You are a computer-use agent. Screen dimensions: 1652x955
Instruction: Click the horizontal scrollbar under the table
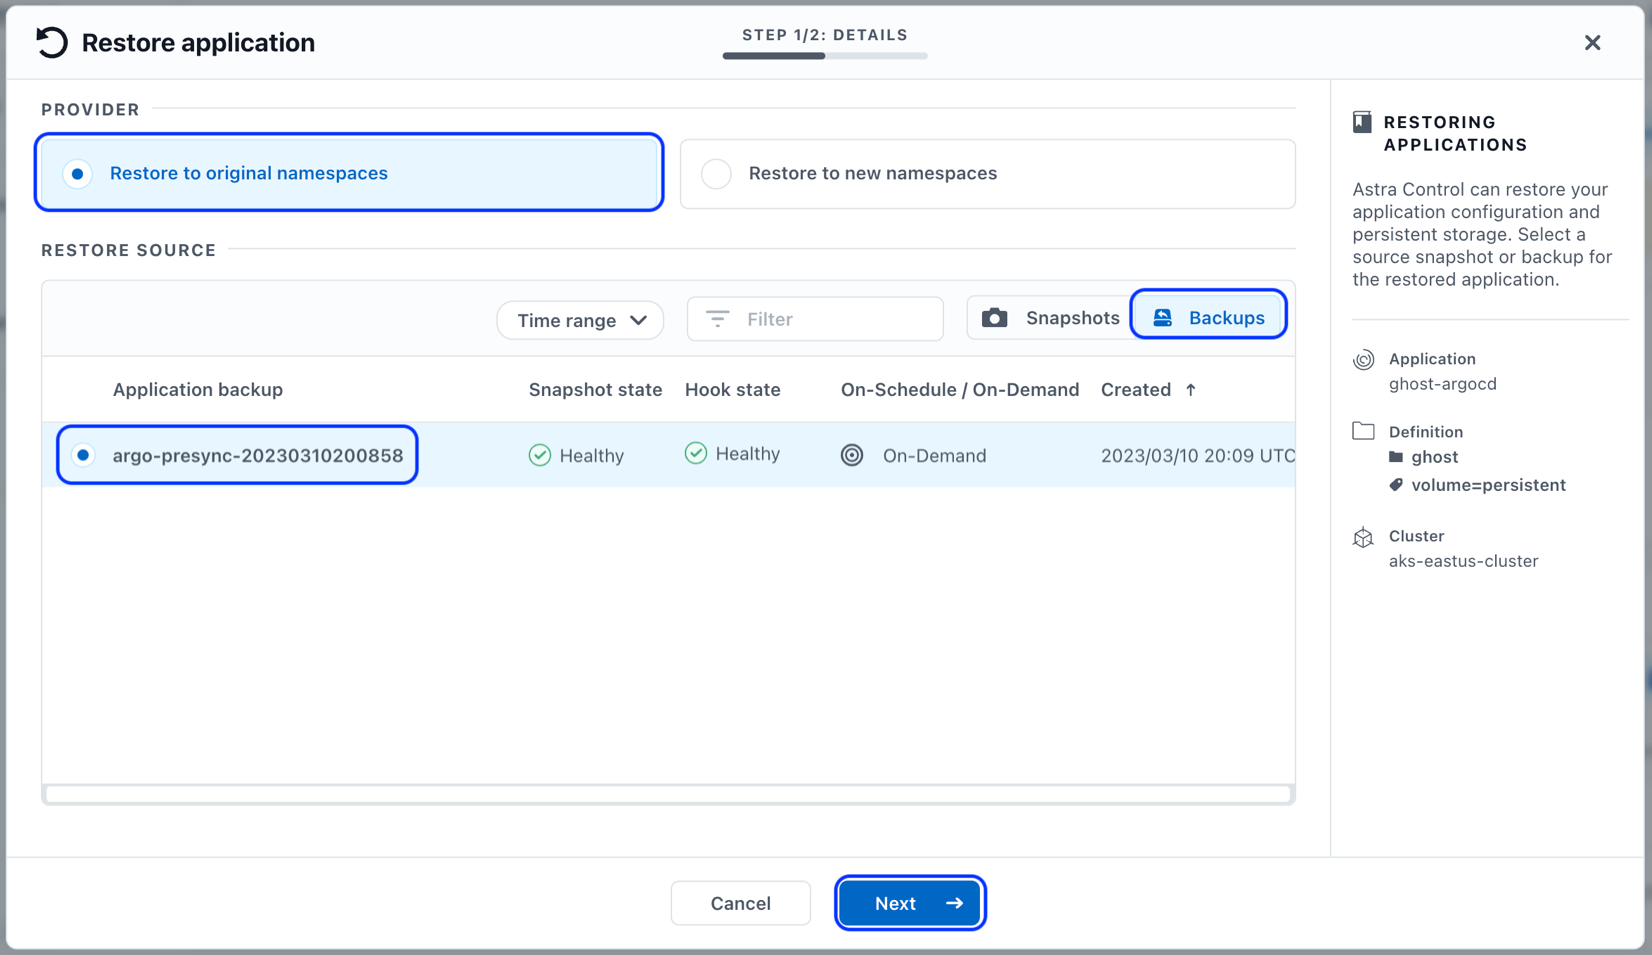click(668, 794)
